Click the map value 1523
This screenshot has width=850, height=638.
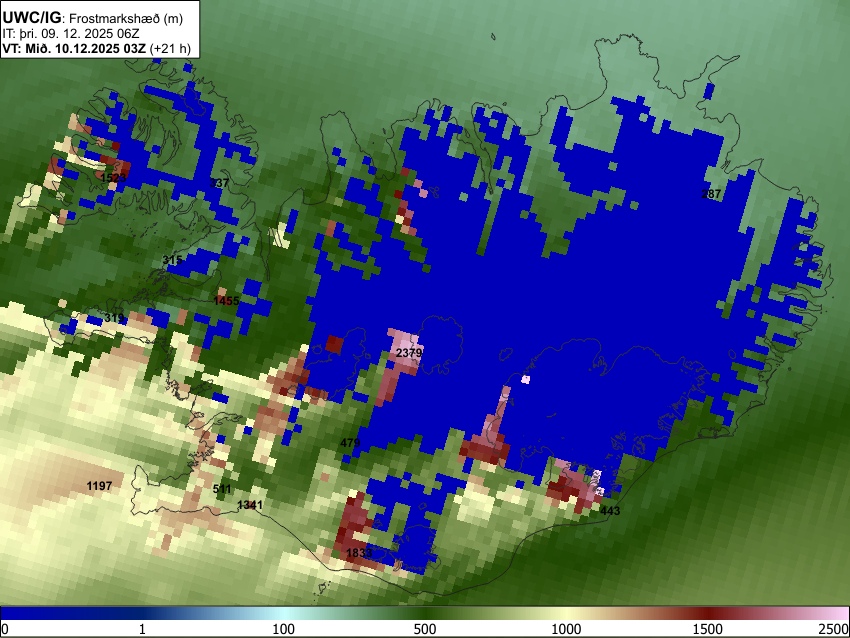point(113,178)
